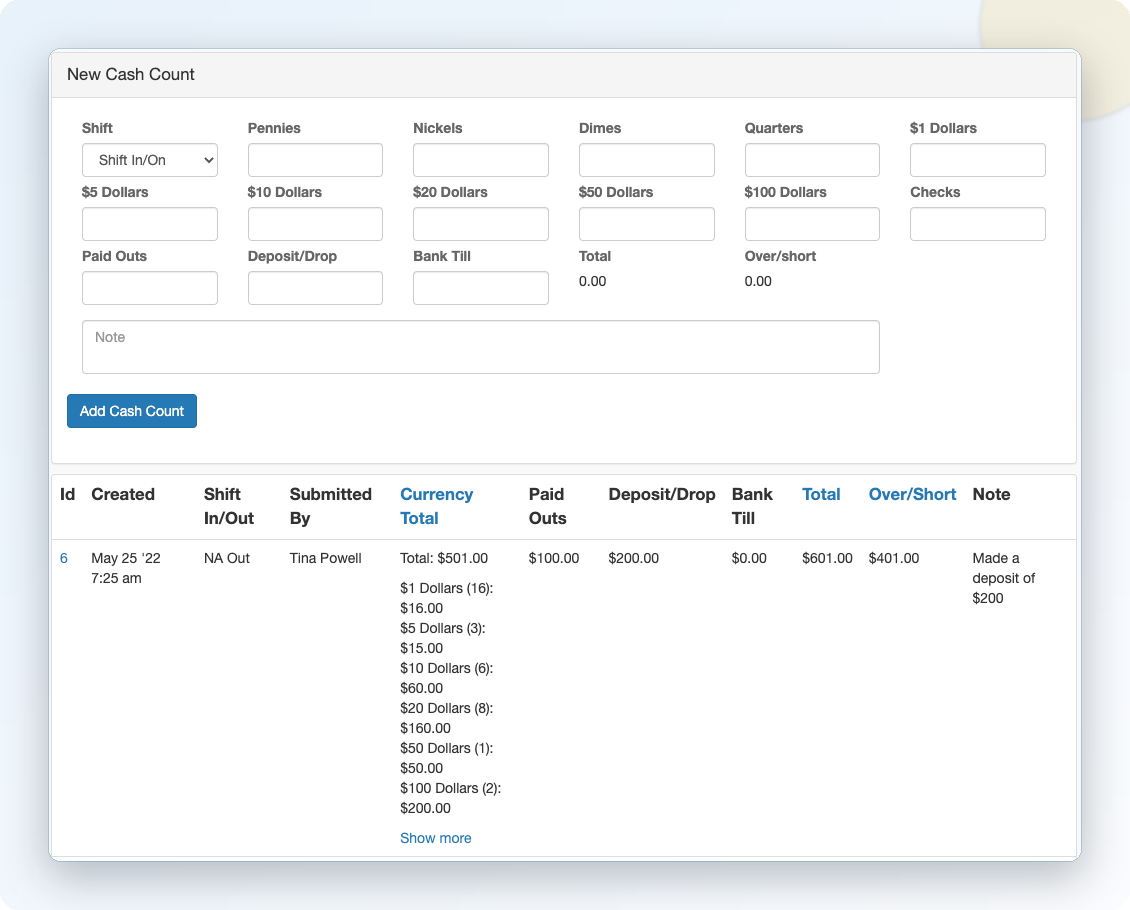The width and height of the screenshot is (1130, 910).
Task: Click the $1 Dollars (16): line
Action: (x=447, y=588)
